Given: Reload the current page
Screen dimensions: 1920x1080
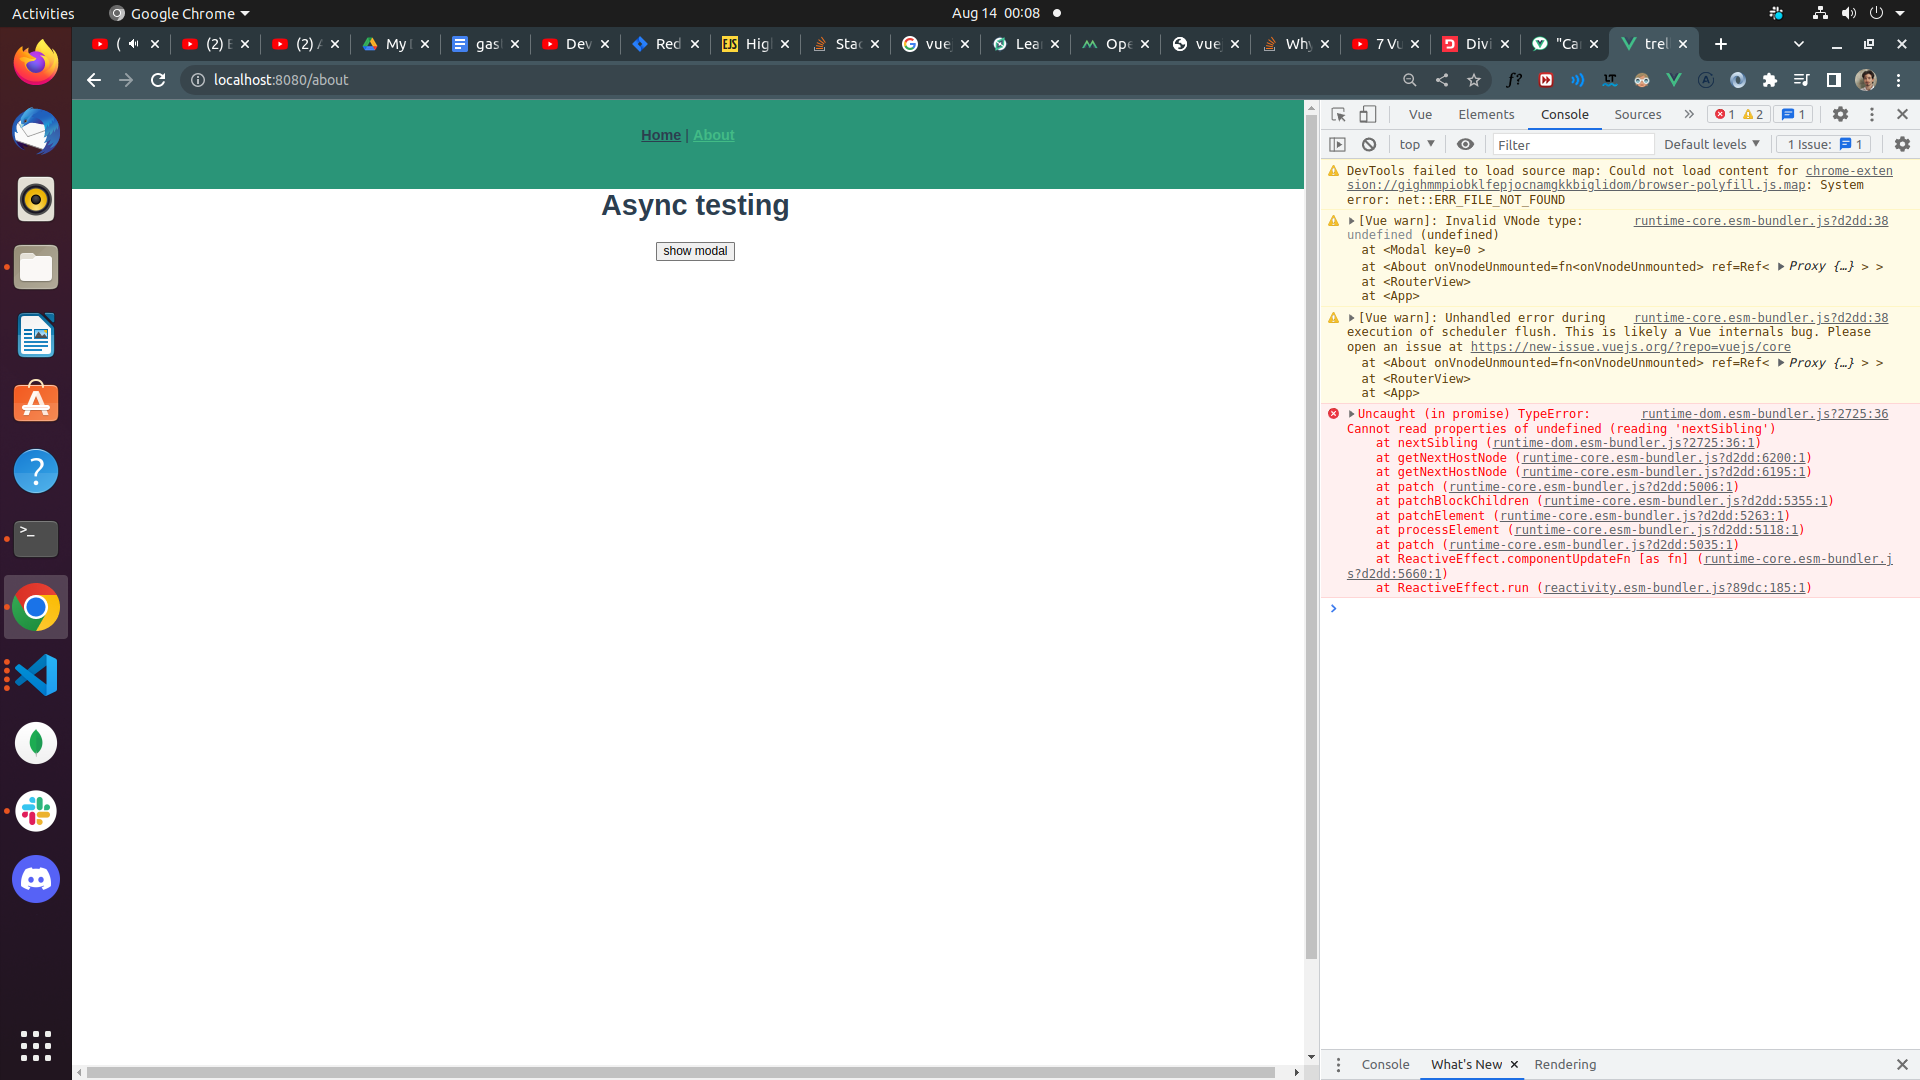Looking at the screenshot, I should coord(158,80).
